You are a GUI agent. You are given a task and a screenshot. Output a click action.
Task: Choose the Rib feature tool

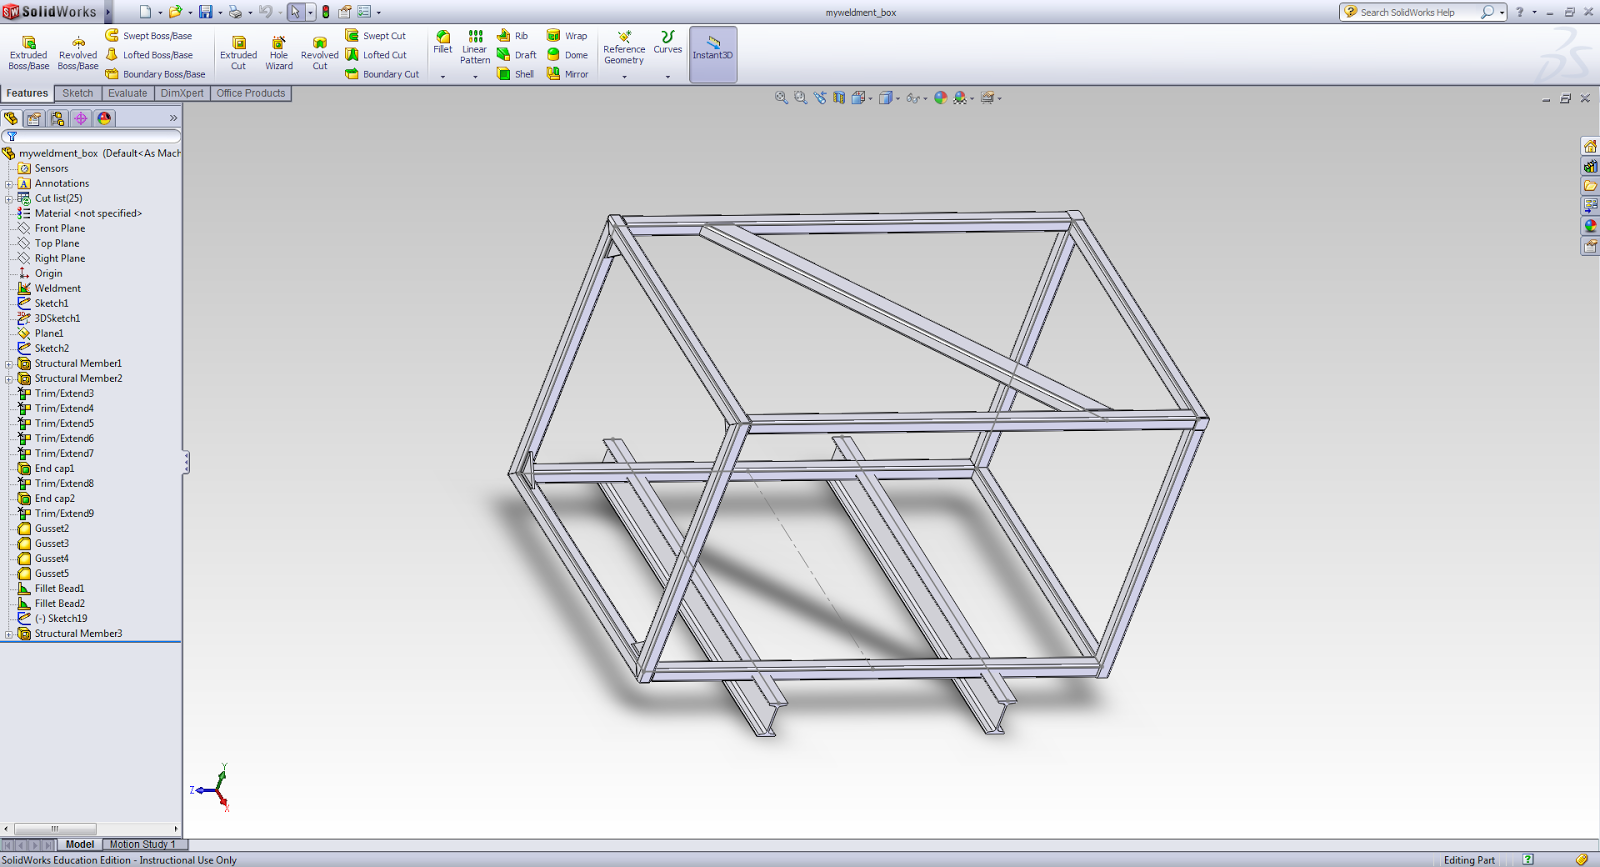click(x=513, y=36)
